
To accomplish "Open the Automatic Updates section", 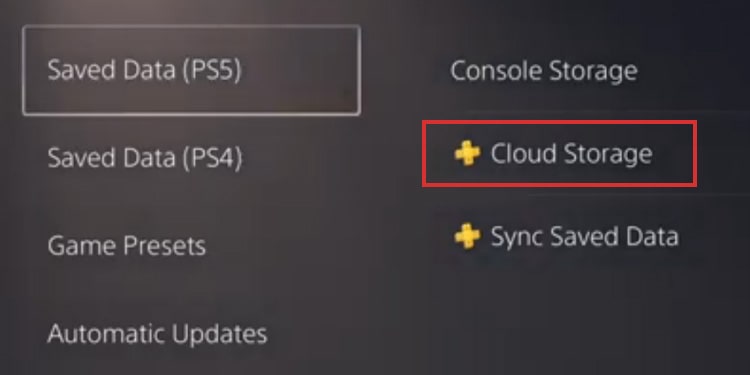I will pos(157,333).
